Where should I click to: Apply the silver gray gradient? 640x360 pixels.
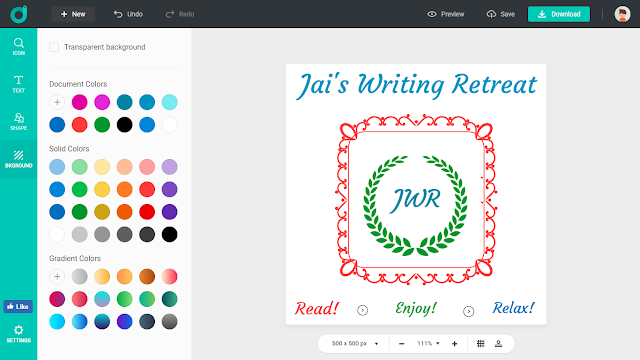click(80, 276)
